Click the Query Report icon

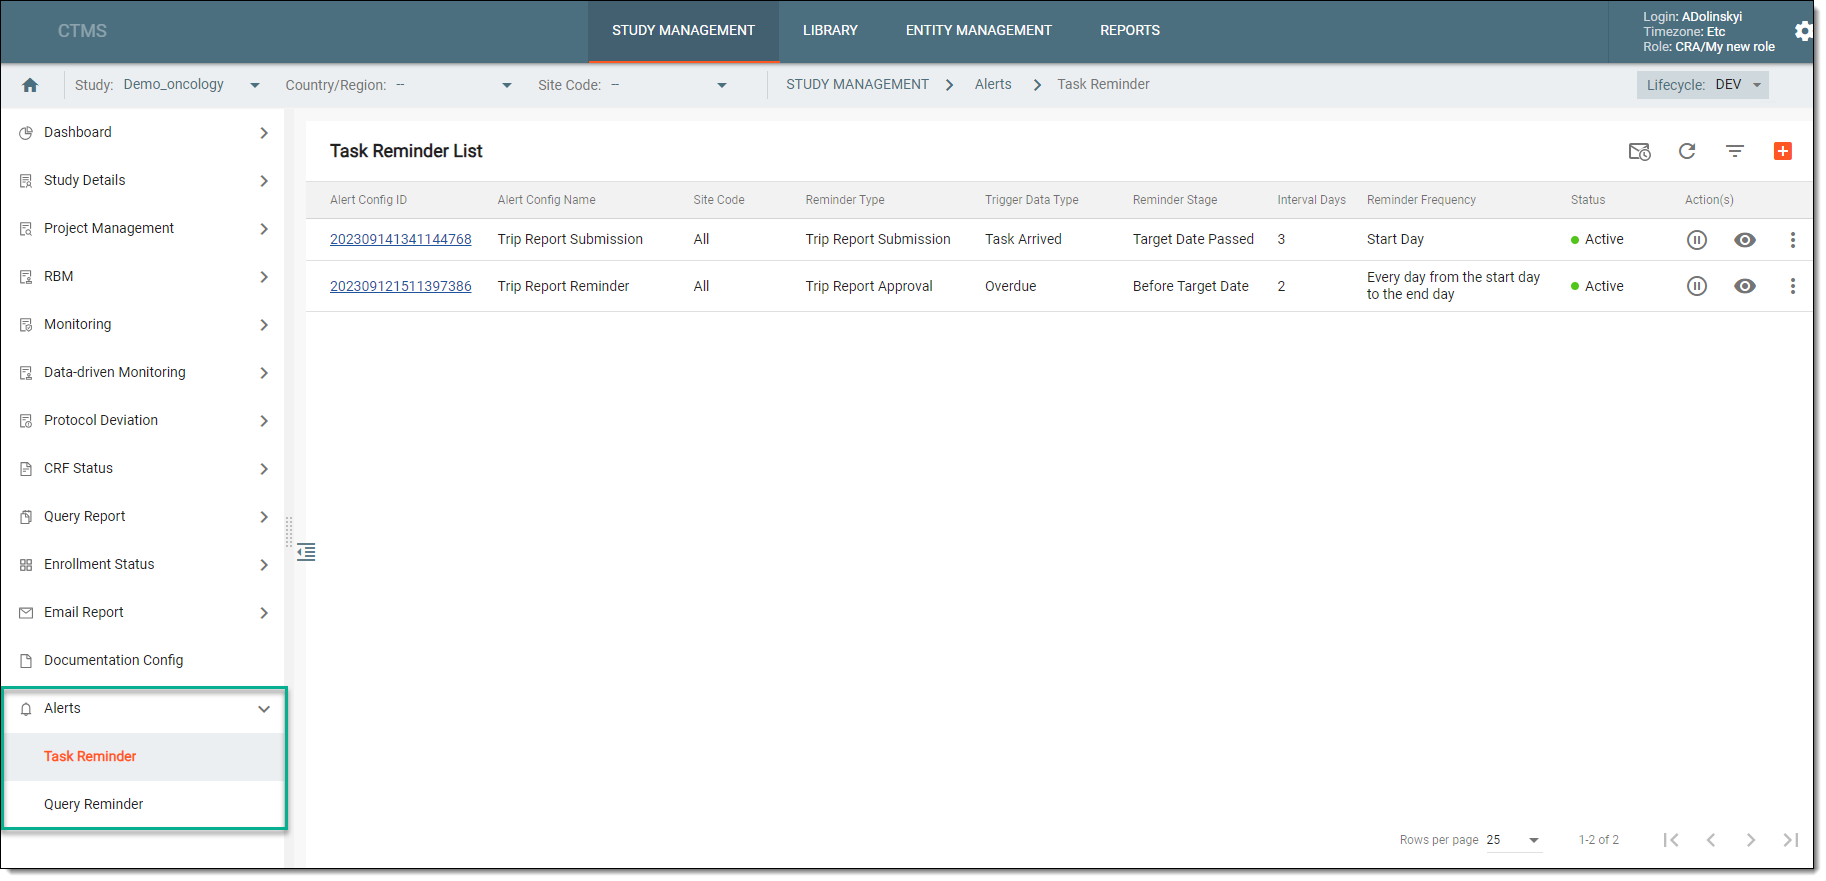click(x=26, y=517)
